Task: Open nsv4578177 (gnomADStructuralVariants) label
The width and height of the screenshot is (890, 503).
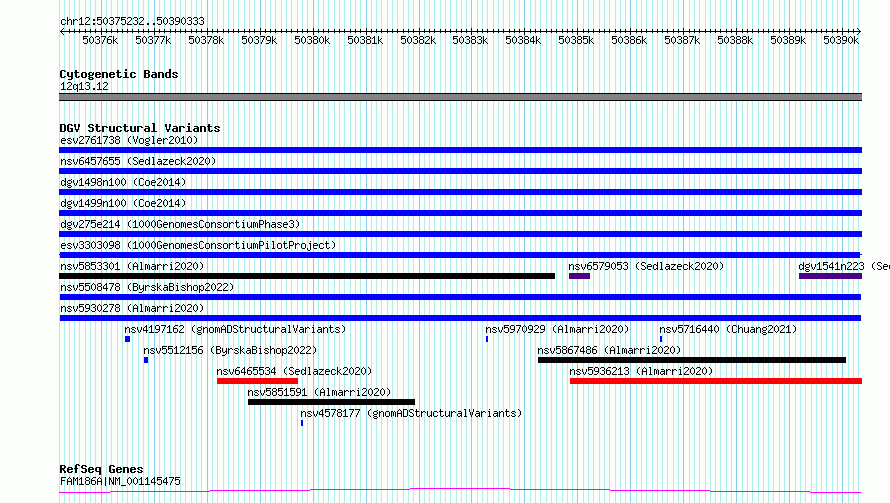Action: [x=411, y=413]
